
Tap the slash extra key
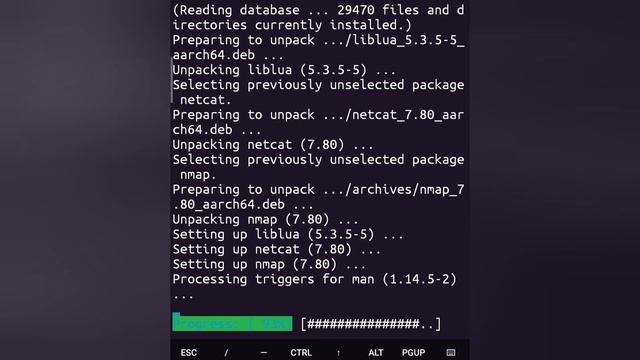(226, 353)
